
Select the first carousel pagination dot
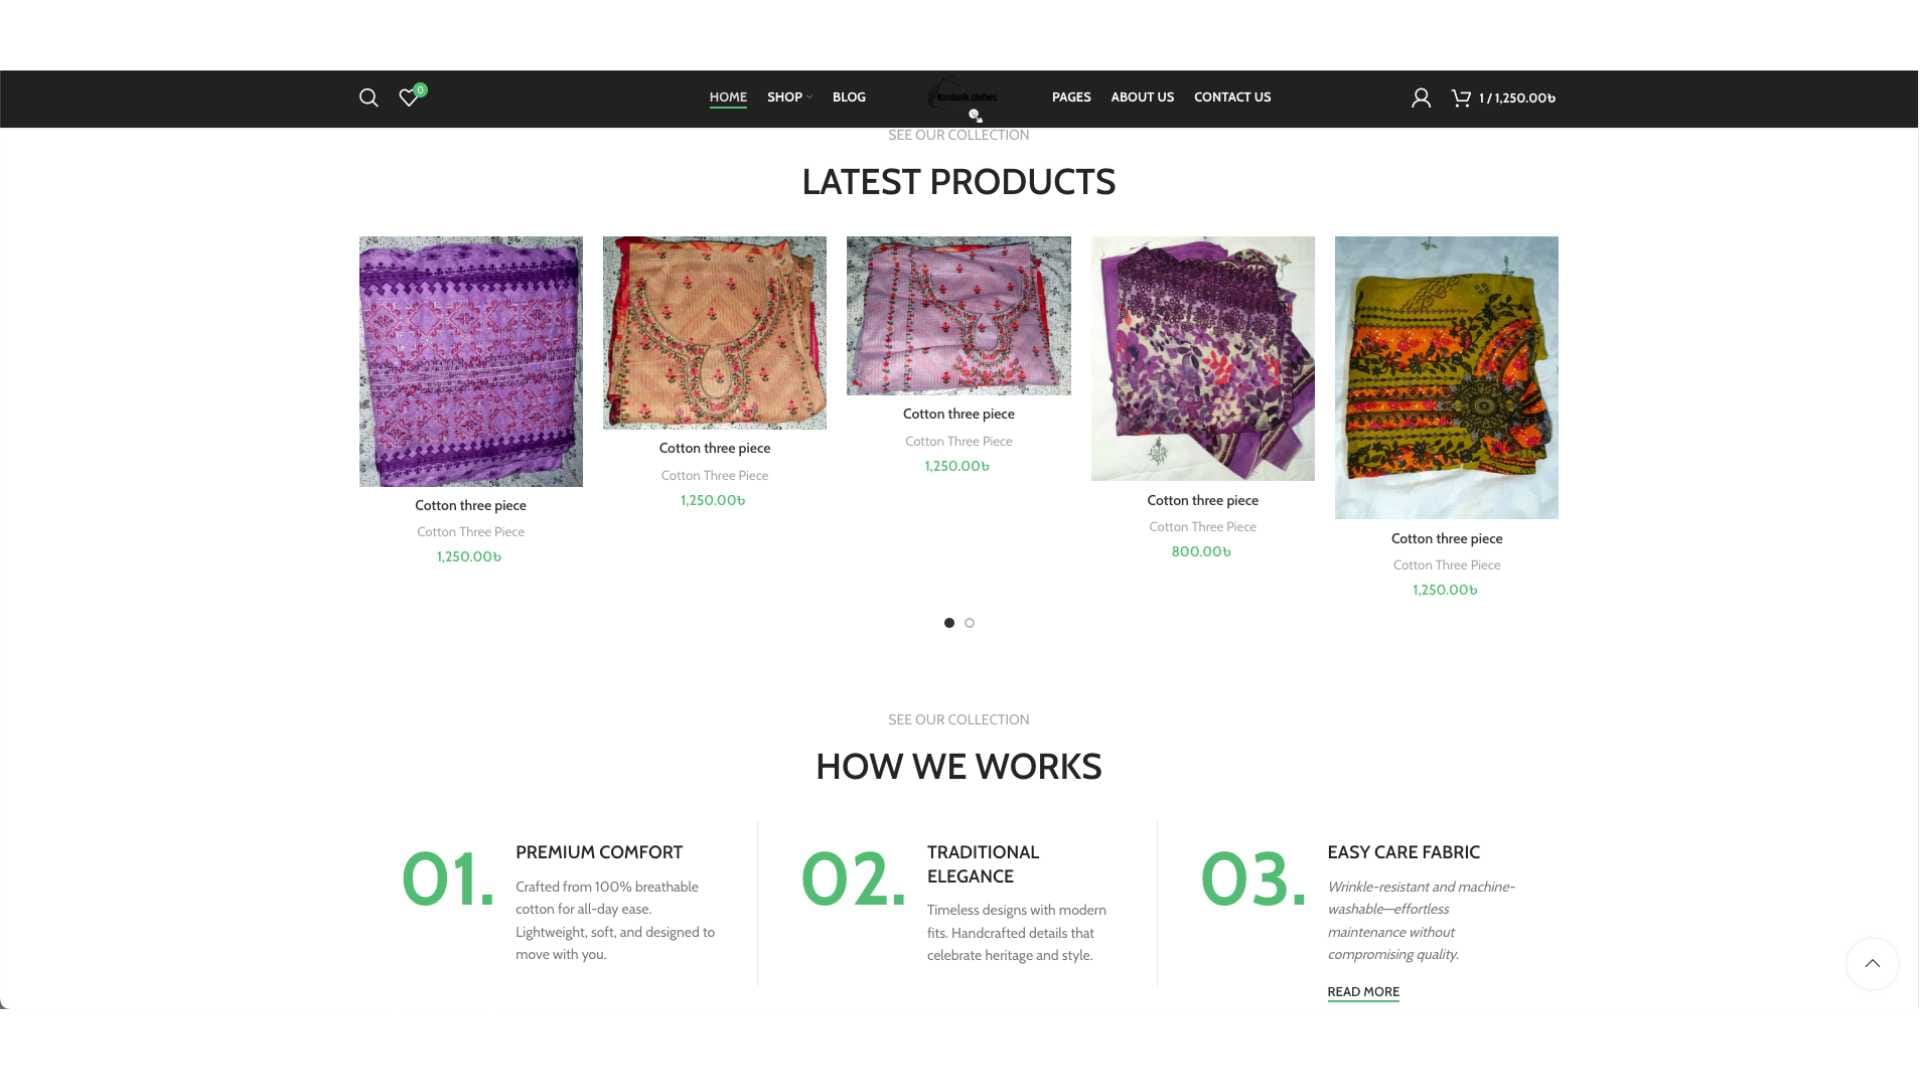(x=949, y=623)
